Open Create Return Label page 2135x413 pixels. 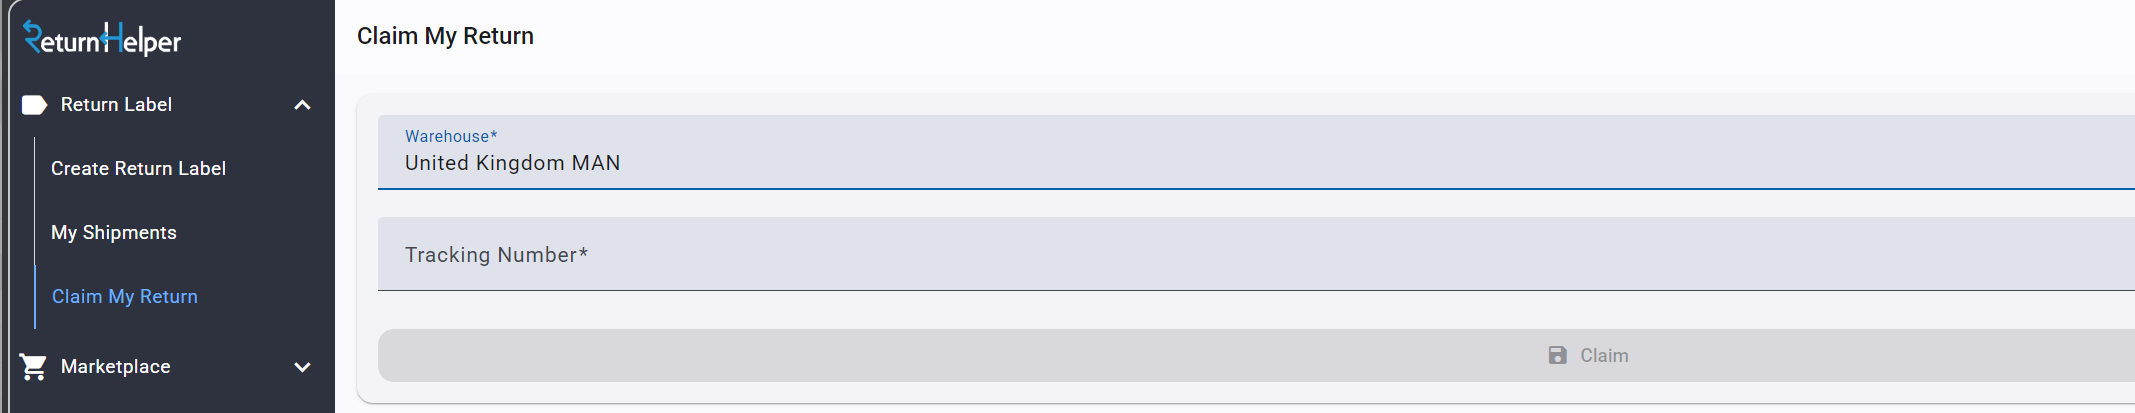pyautogui.click(x=138, y=169)
